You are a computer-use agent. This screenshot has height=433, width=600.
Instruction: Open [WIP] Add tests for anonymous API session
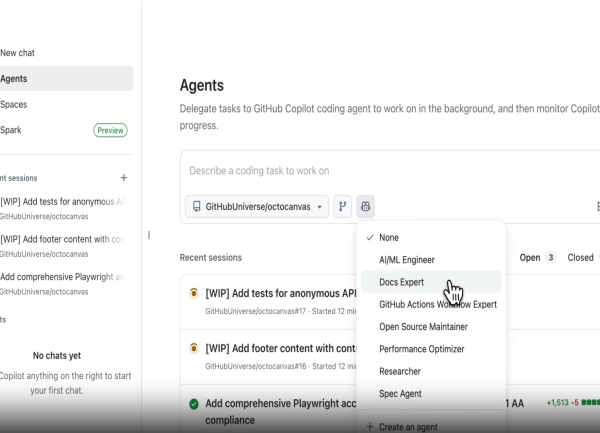tap(281, 293)
